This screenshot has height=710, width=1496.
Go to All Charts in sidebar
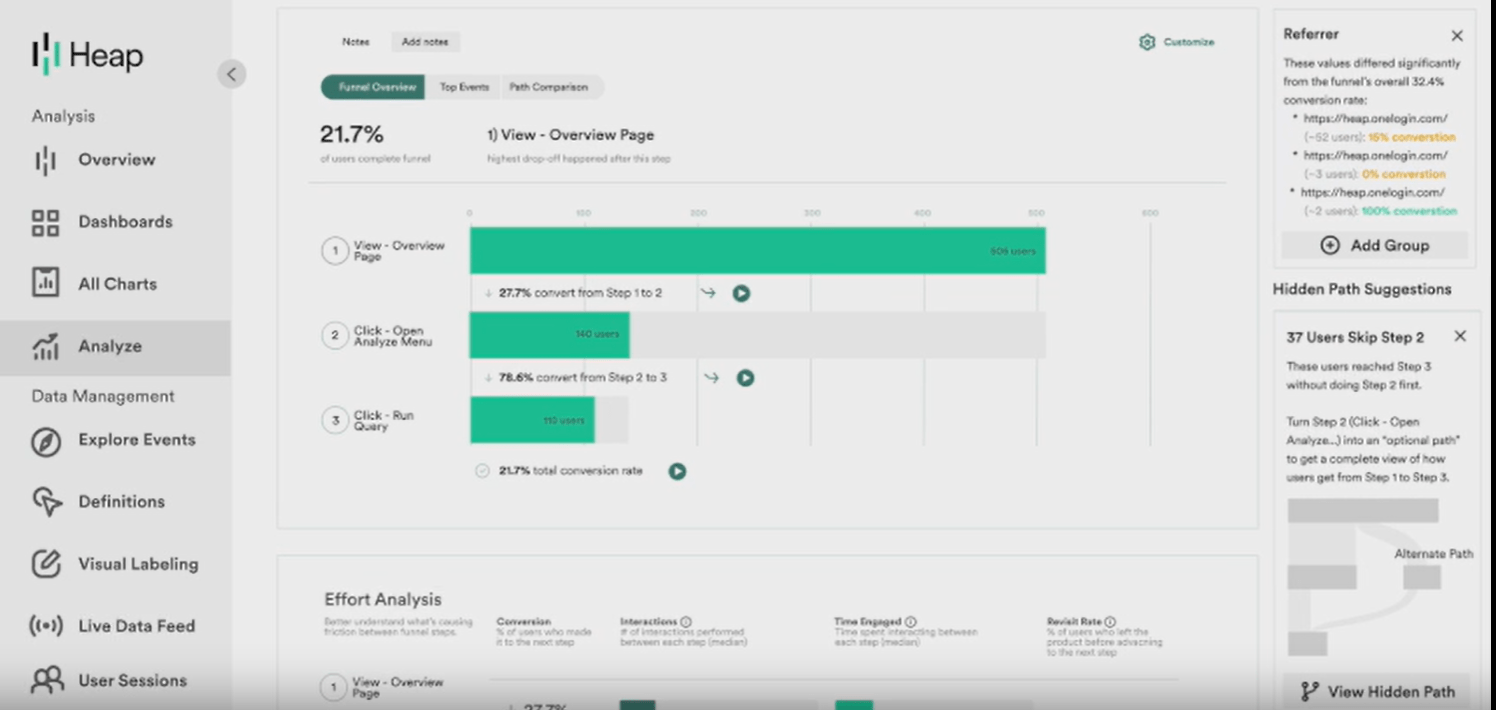pos(117,284)
